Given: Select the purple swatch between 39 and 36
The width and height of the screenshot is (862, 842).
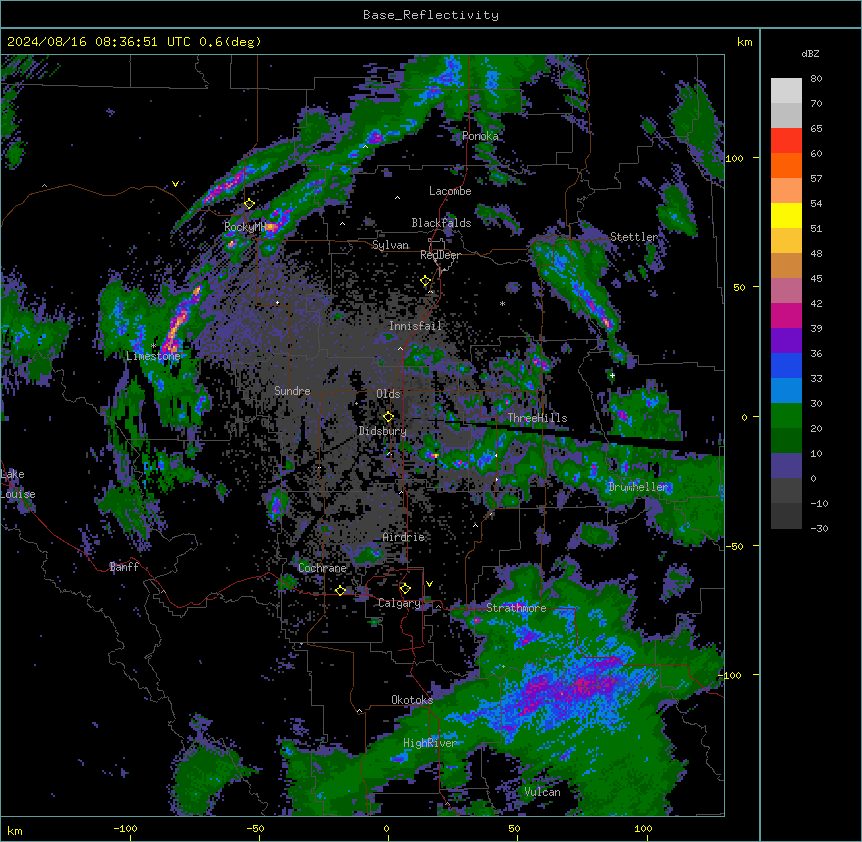Looking at the screenshot, I should coord(786,341).
